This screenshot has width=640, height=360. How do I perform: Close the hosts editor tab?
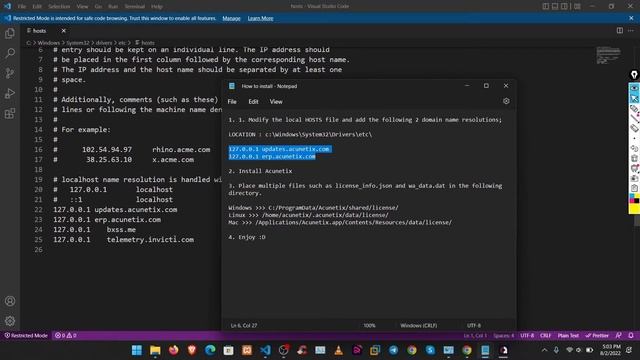click(64, 31)
